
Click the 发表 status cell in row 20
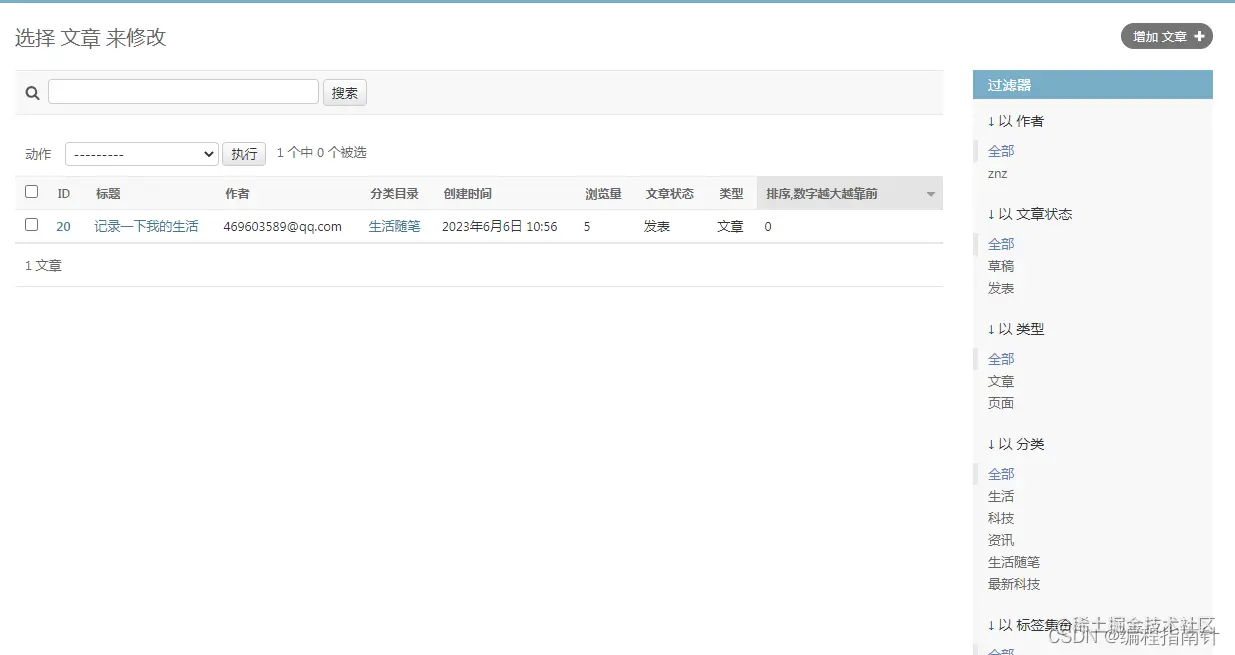(657, 227)
